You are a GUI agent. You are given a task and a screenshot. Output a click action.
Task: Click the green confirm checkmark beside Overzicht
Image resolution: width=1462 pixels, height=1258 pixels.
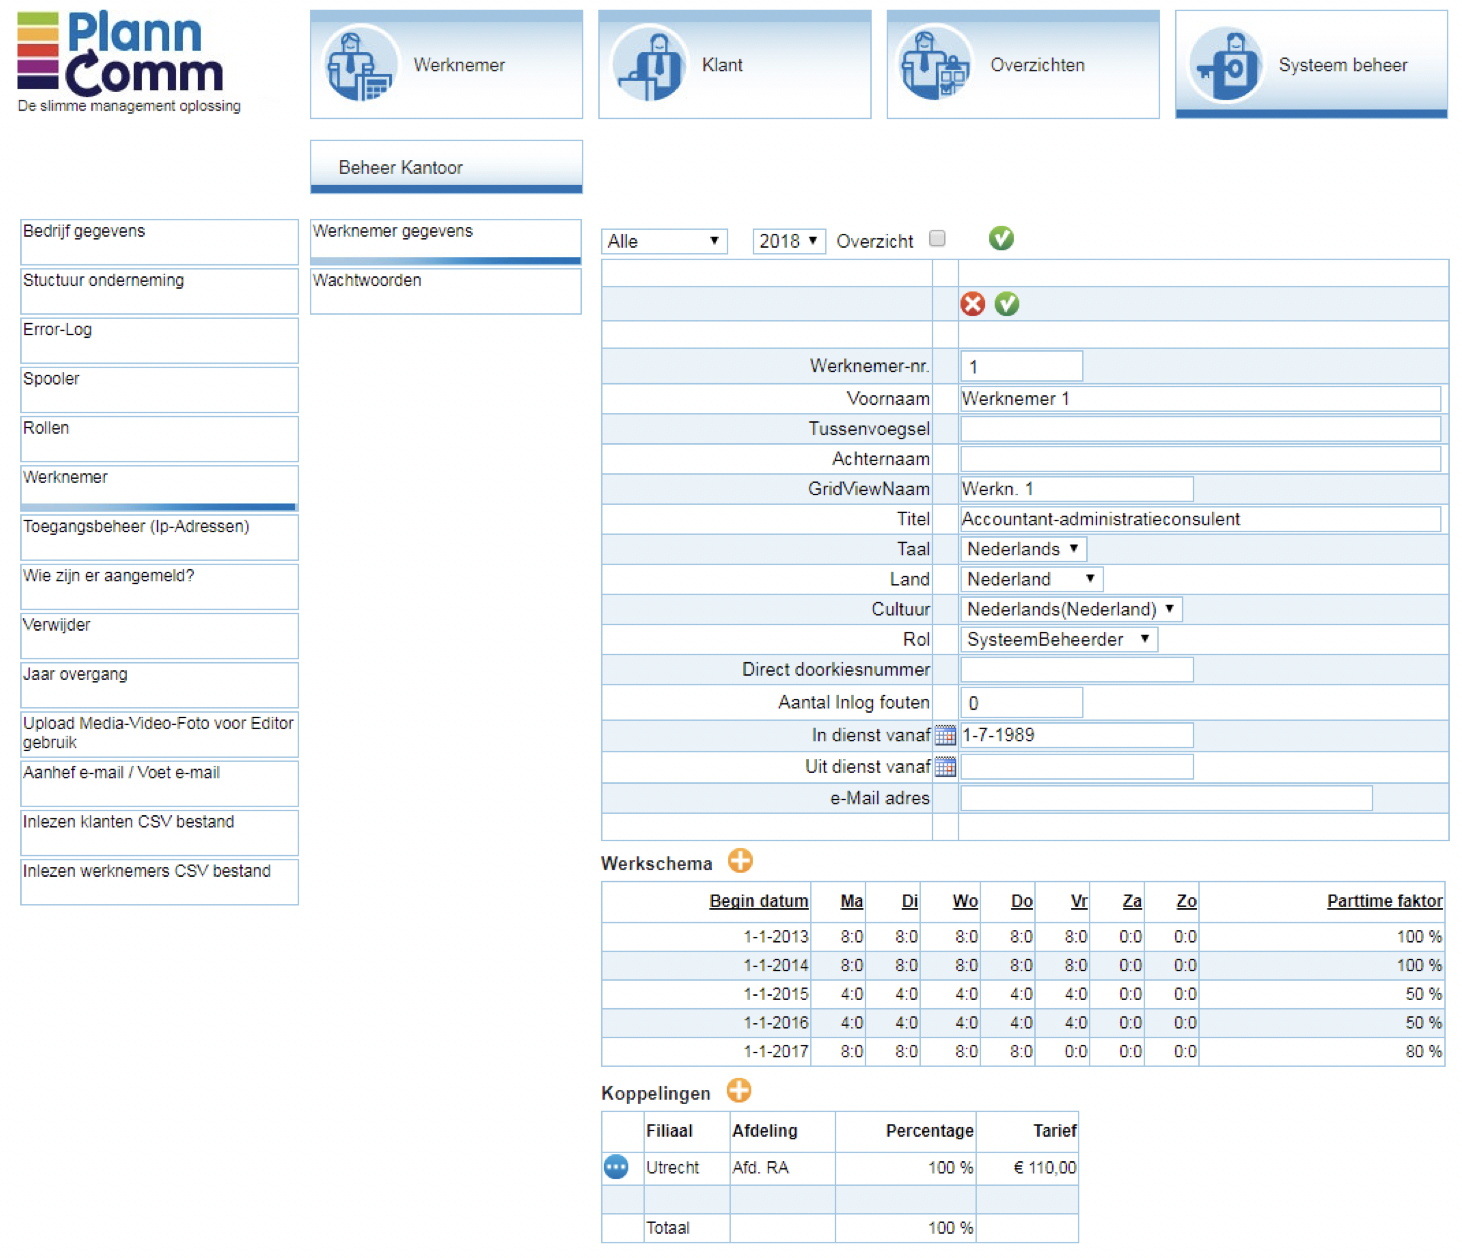[x=1000, y=238]
